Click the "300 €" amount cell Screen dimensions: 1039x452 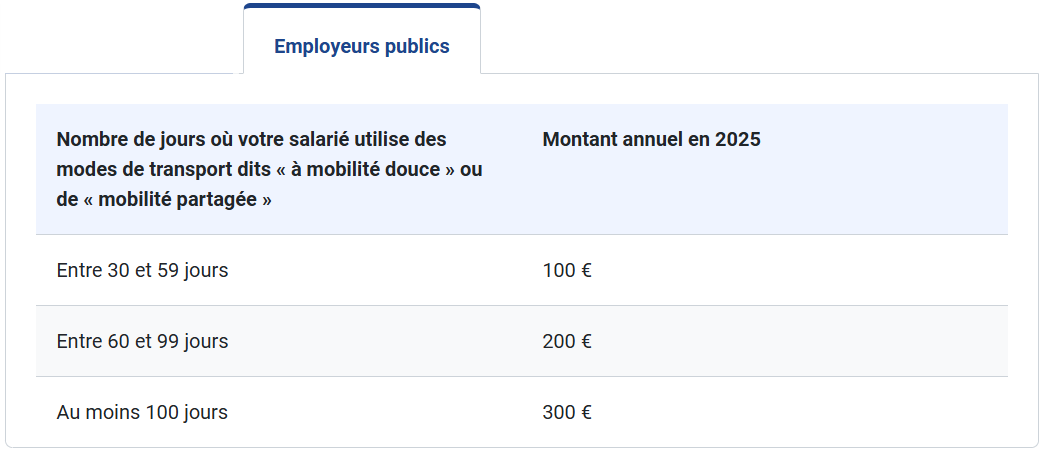click(567, 412)
